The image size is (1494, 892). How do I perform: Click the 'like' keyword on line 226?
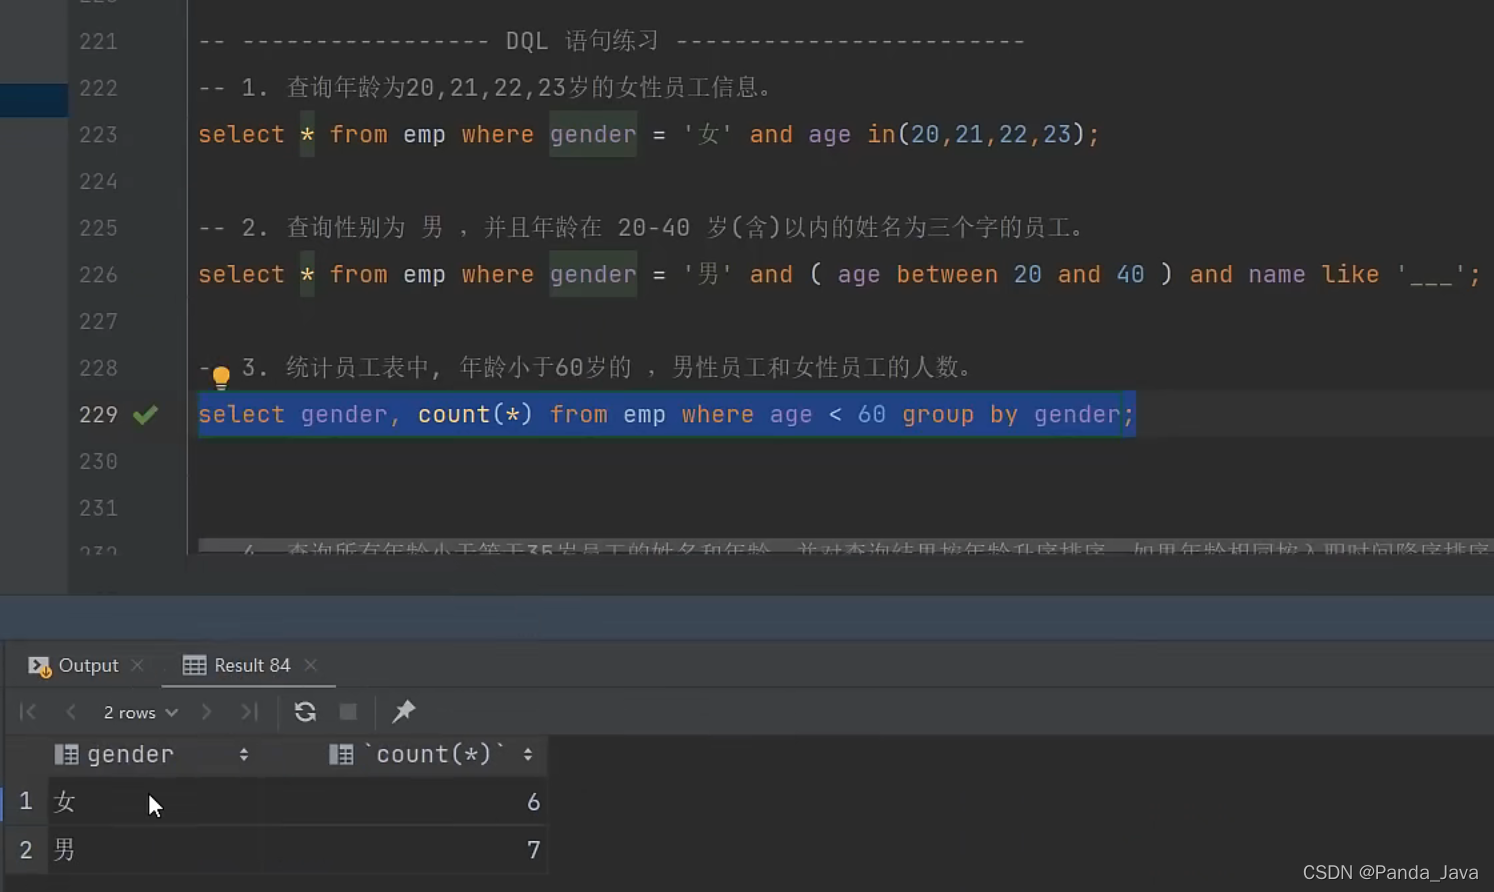pos(1350,275)
